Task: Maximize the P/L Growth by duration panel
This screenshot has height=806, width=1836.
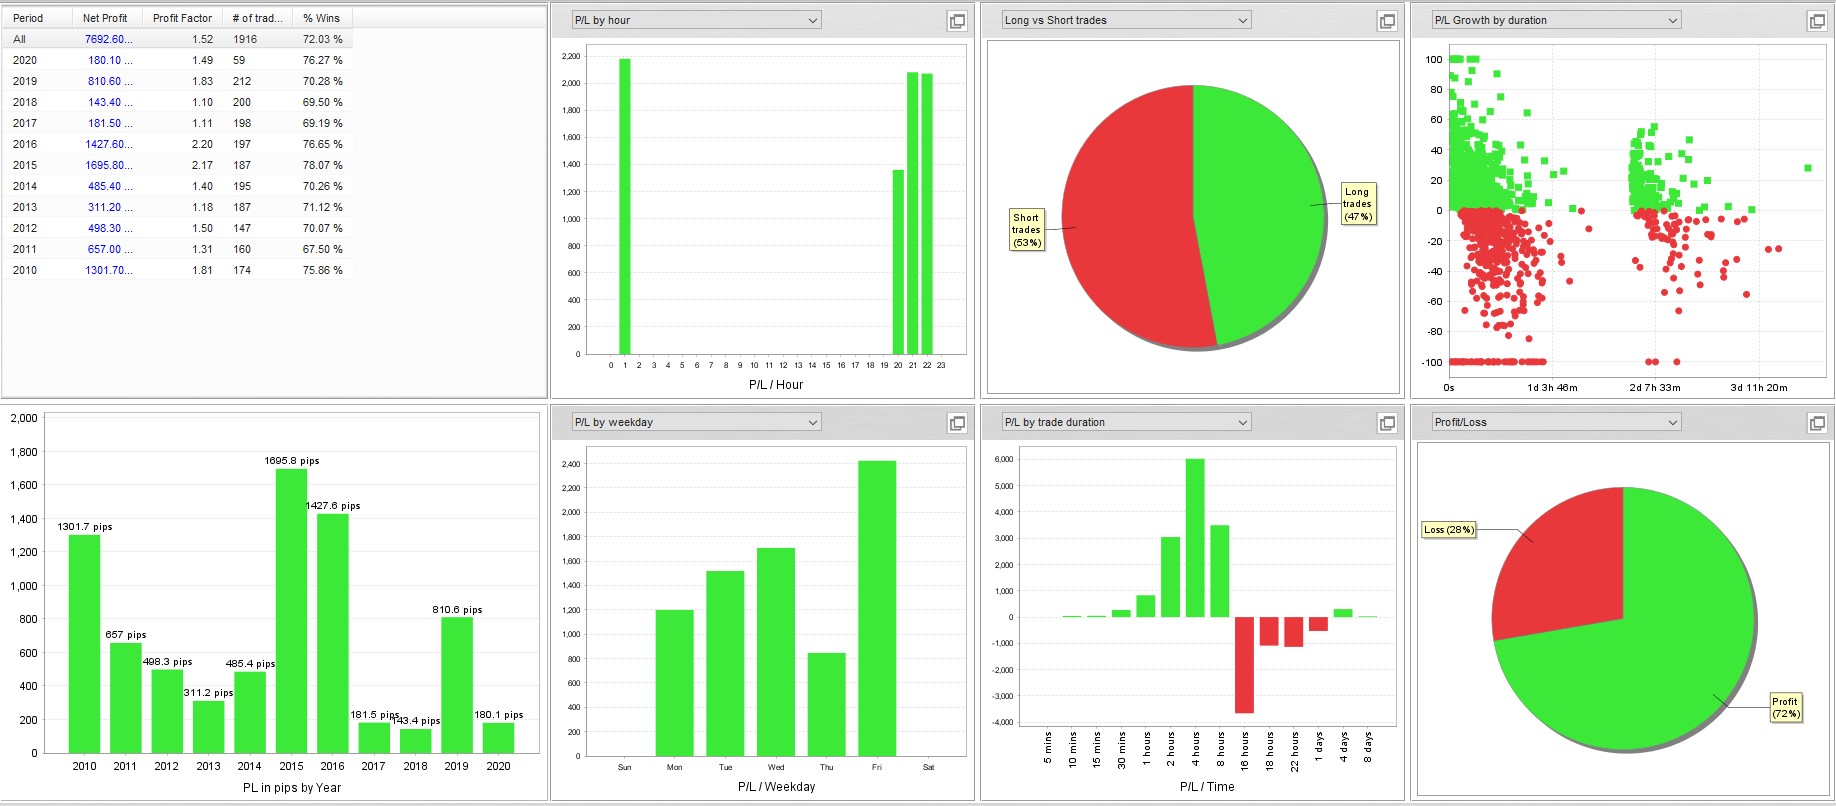Action: click(x=1817, y=21)
